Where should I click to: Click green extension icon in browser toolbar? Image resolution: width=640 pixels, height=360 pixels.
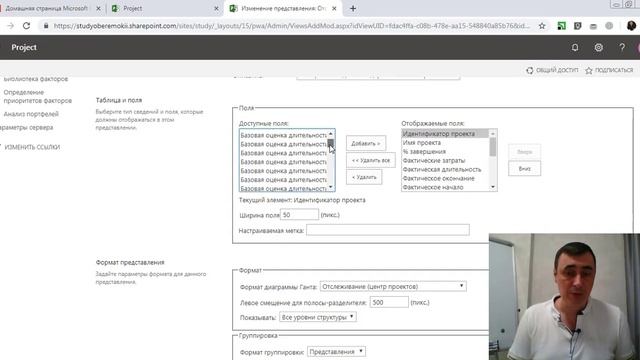click(x=562, y=26)
